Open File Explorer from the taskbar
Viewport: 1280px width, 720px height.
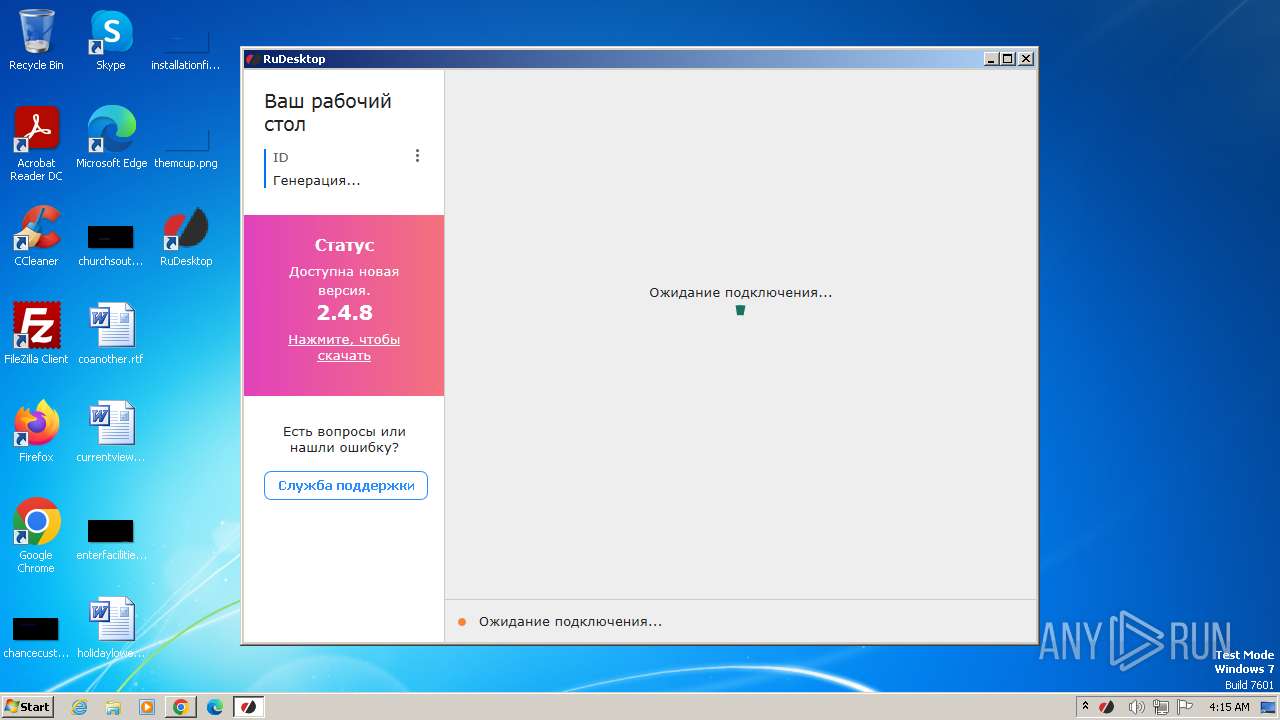tap(113, 707)
